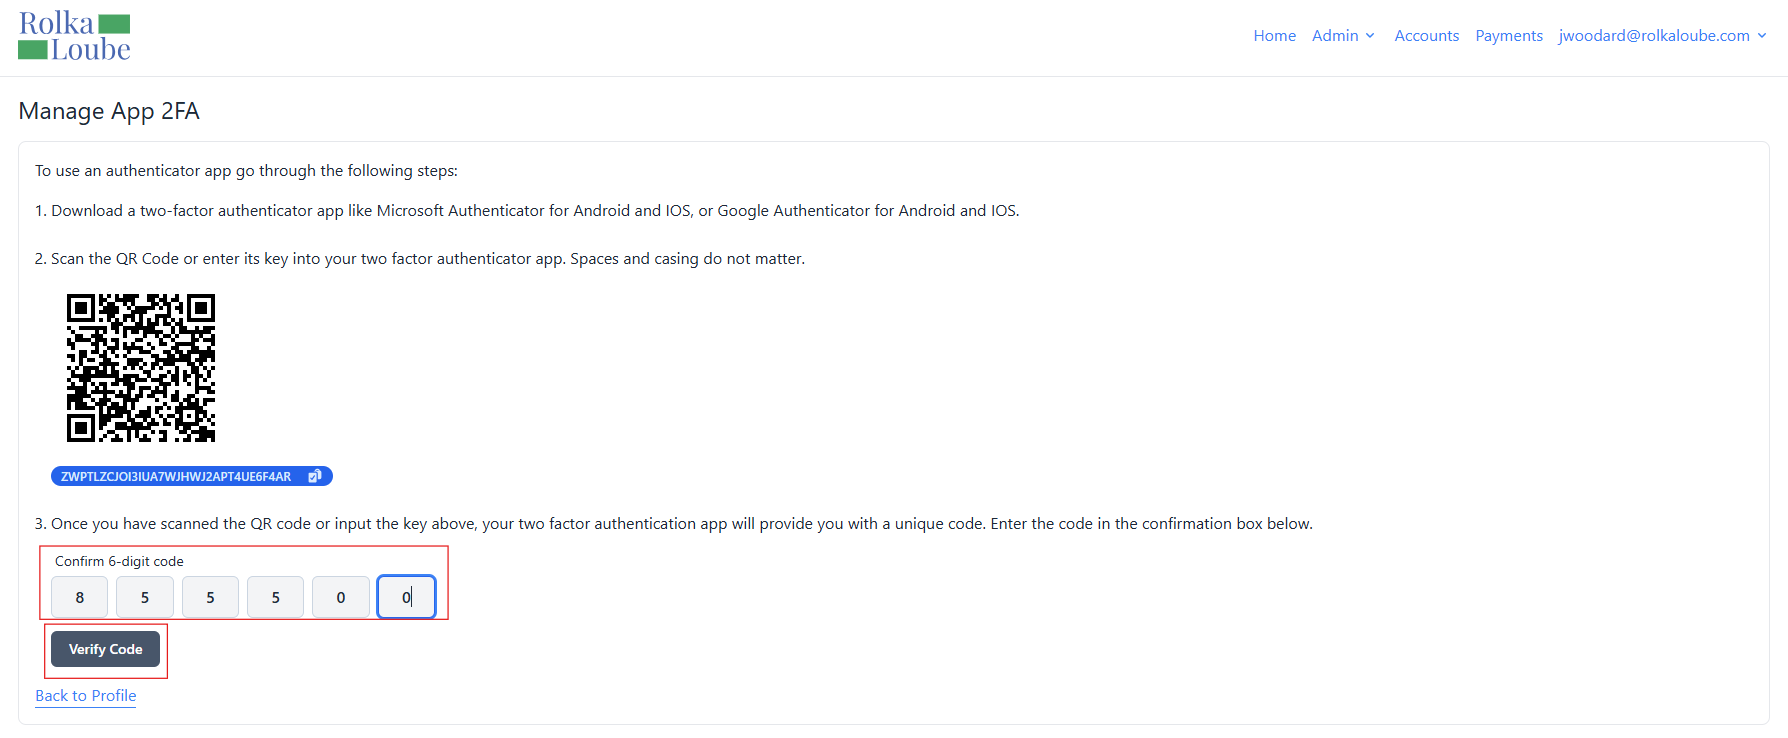
Task: Expand the Admin dropdown chevron
Action: point(1370,36)
